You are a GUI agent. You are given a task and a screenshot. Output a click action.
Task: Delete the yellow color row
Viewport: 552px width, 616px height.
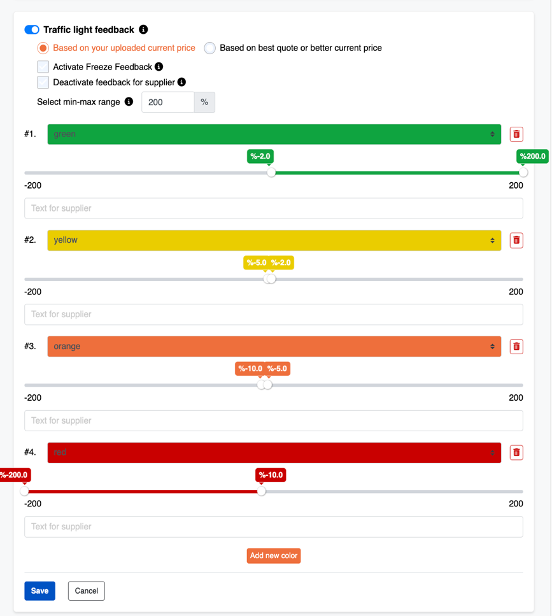coord(516,240)
